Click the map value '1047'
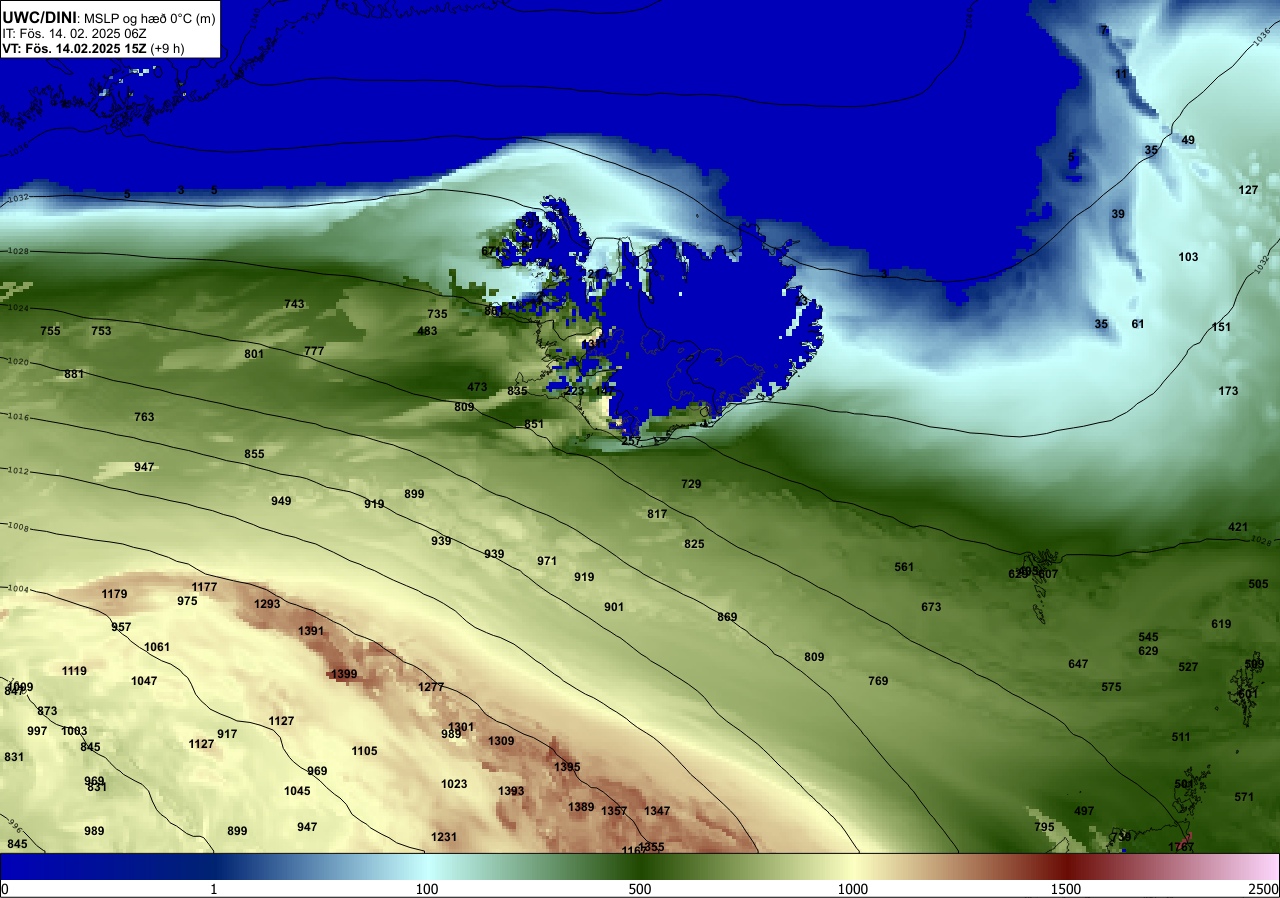Image resolution: width=1280 pixels, height=898 pixels. (144, 681)
